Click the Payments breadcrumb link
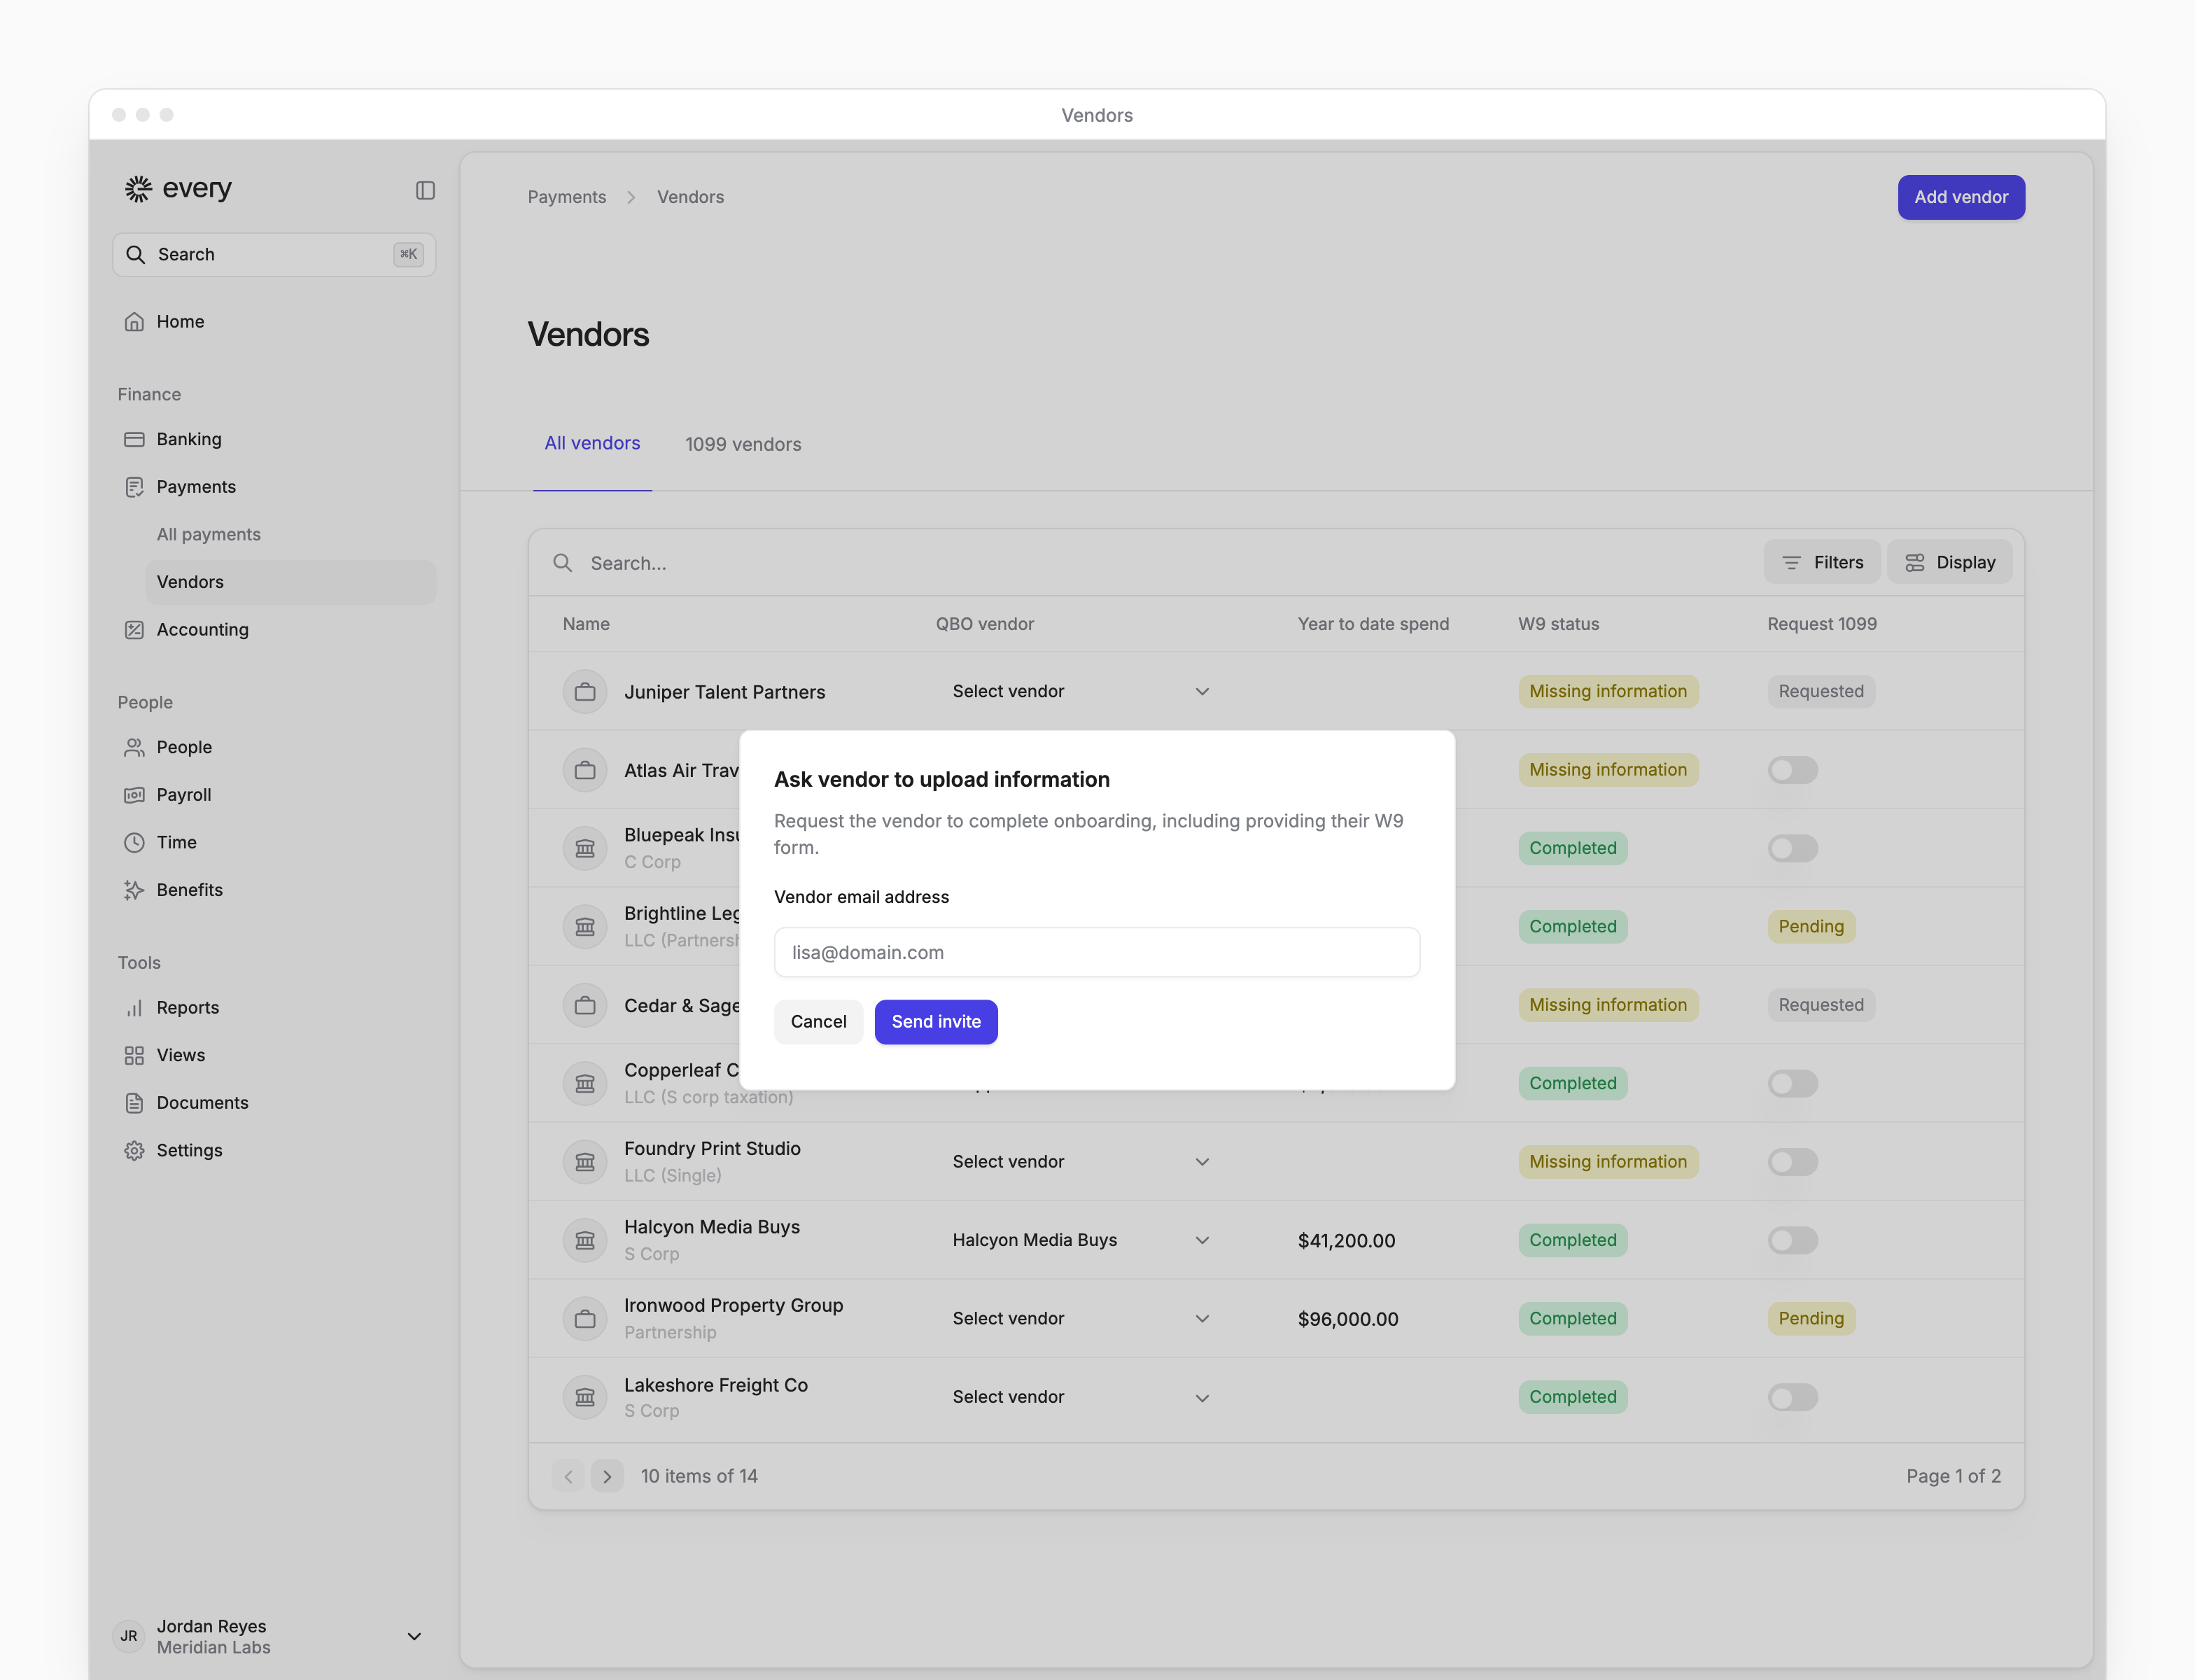Screen dimensions: 2195x1680 tap(567, 197)
